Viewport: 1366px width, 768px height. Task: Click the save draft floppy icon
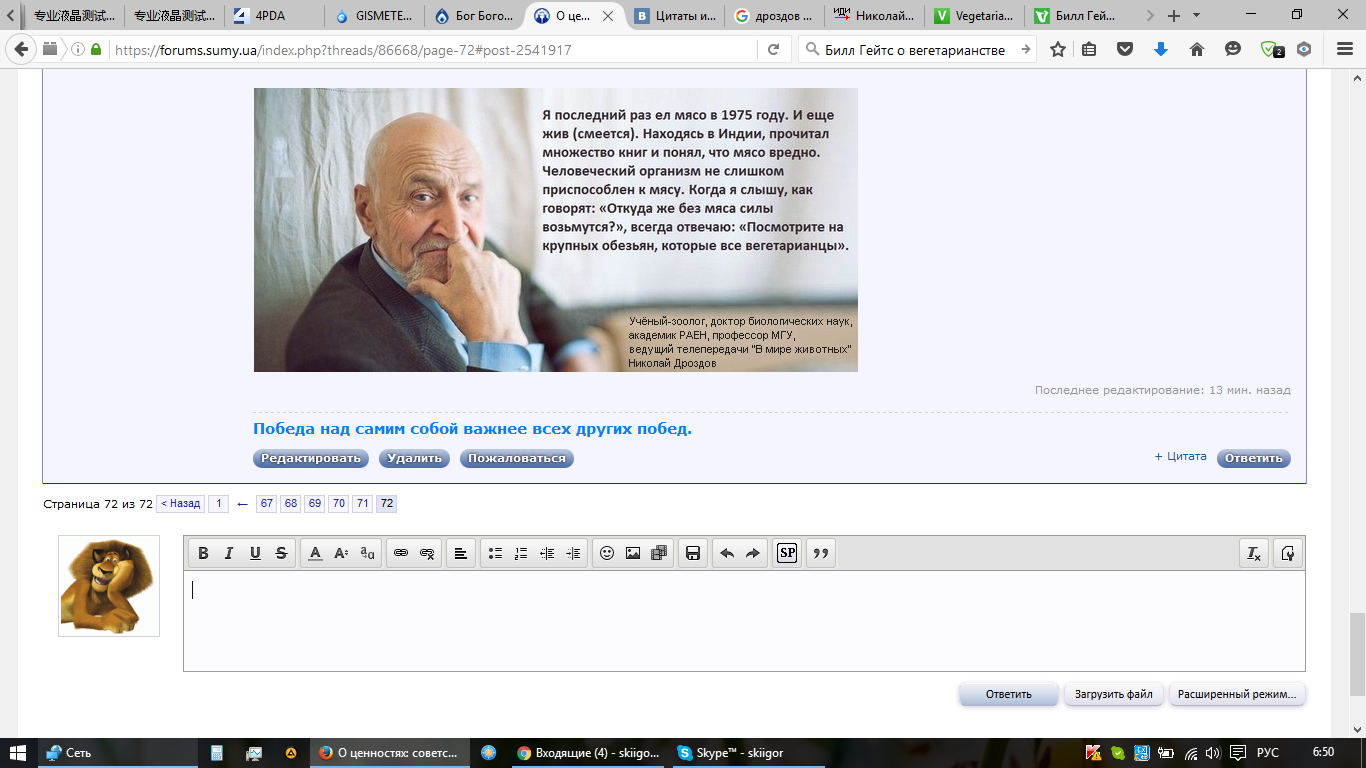[692, 553]
